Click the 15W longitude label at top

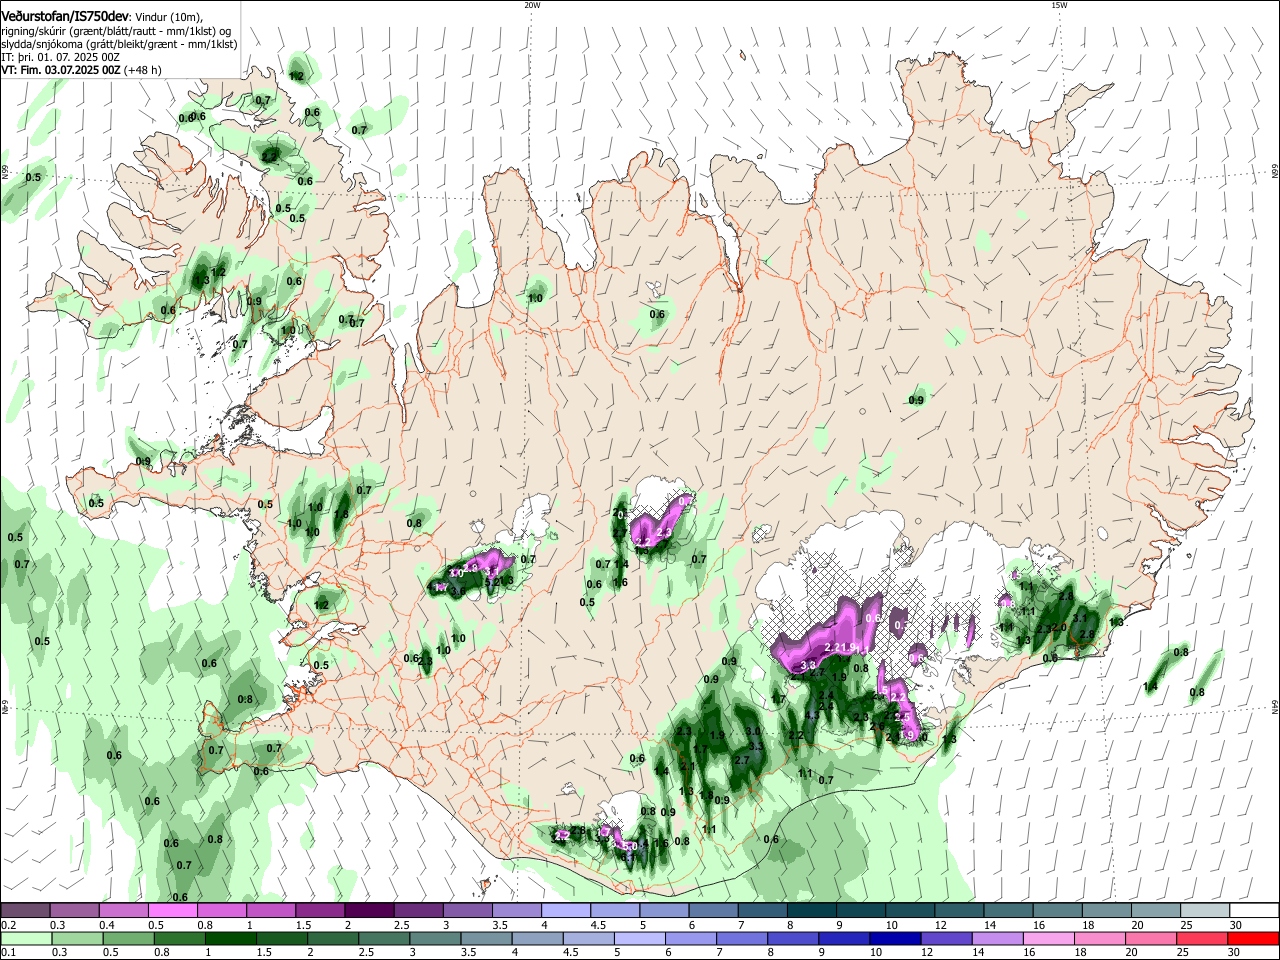1059,5
